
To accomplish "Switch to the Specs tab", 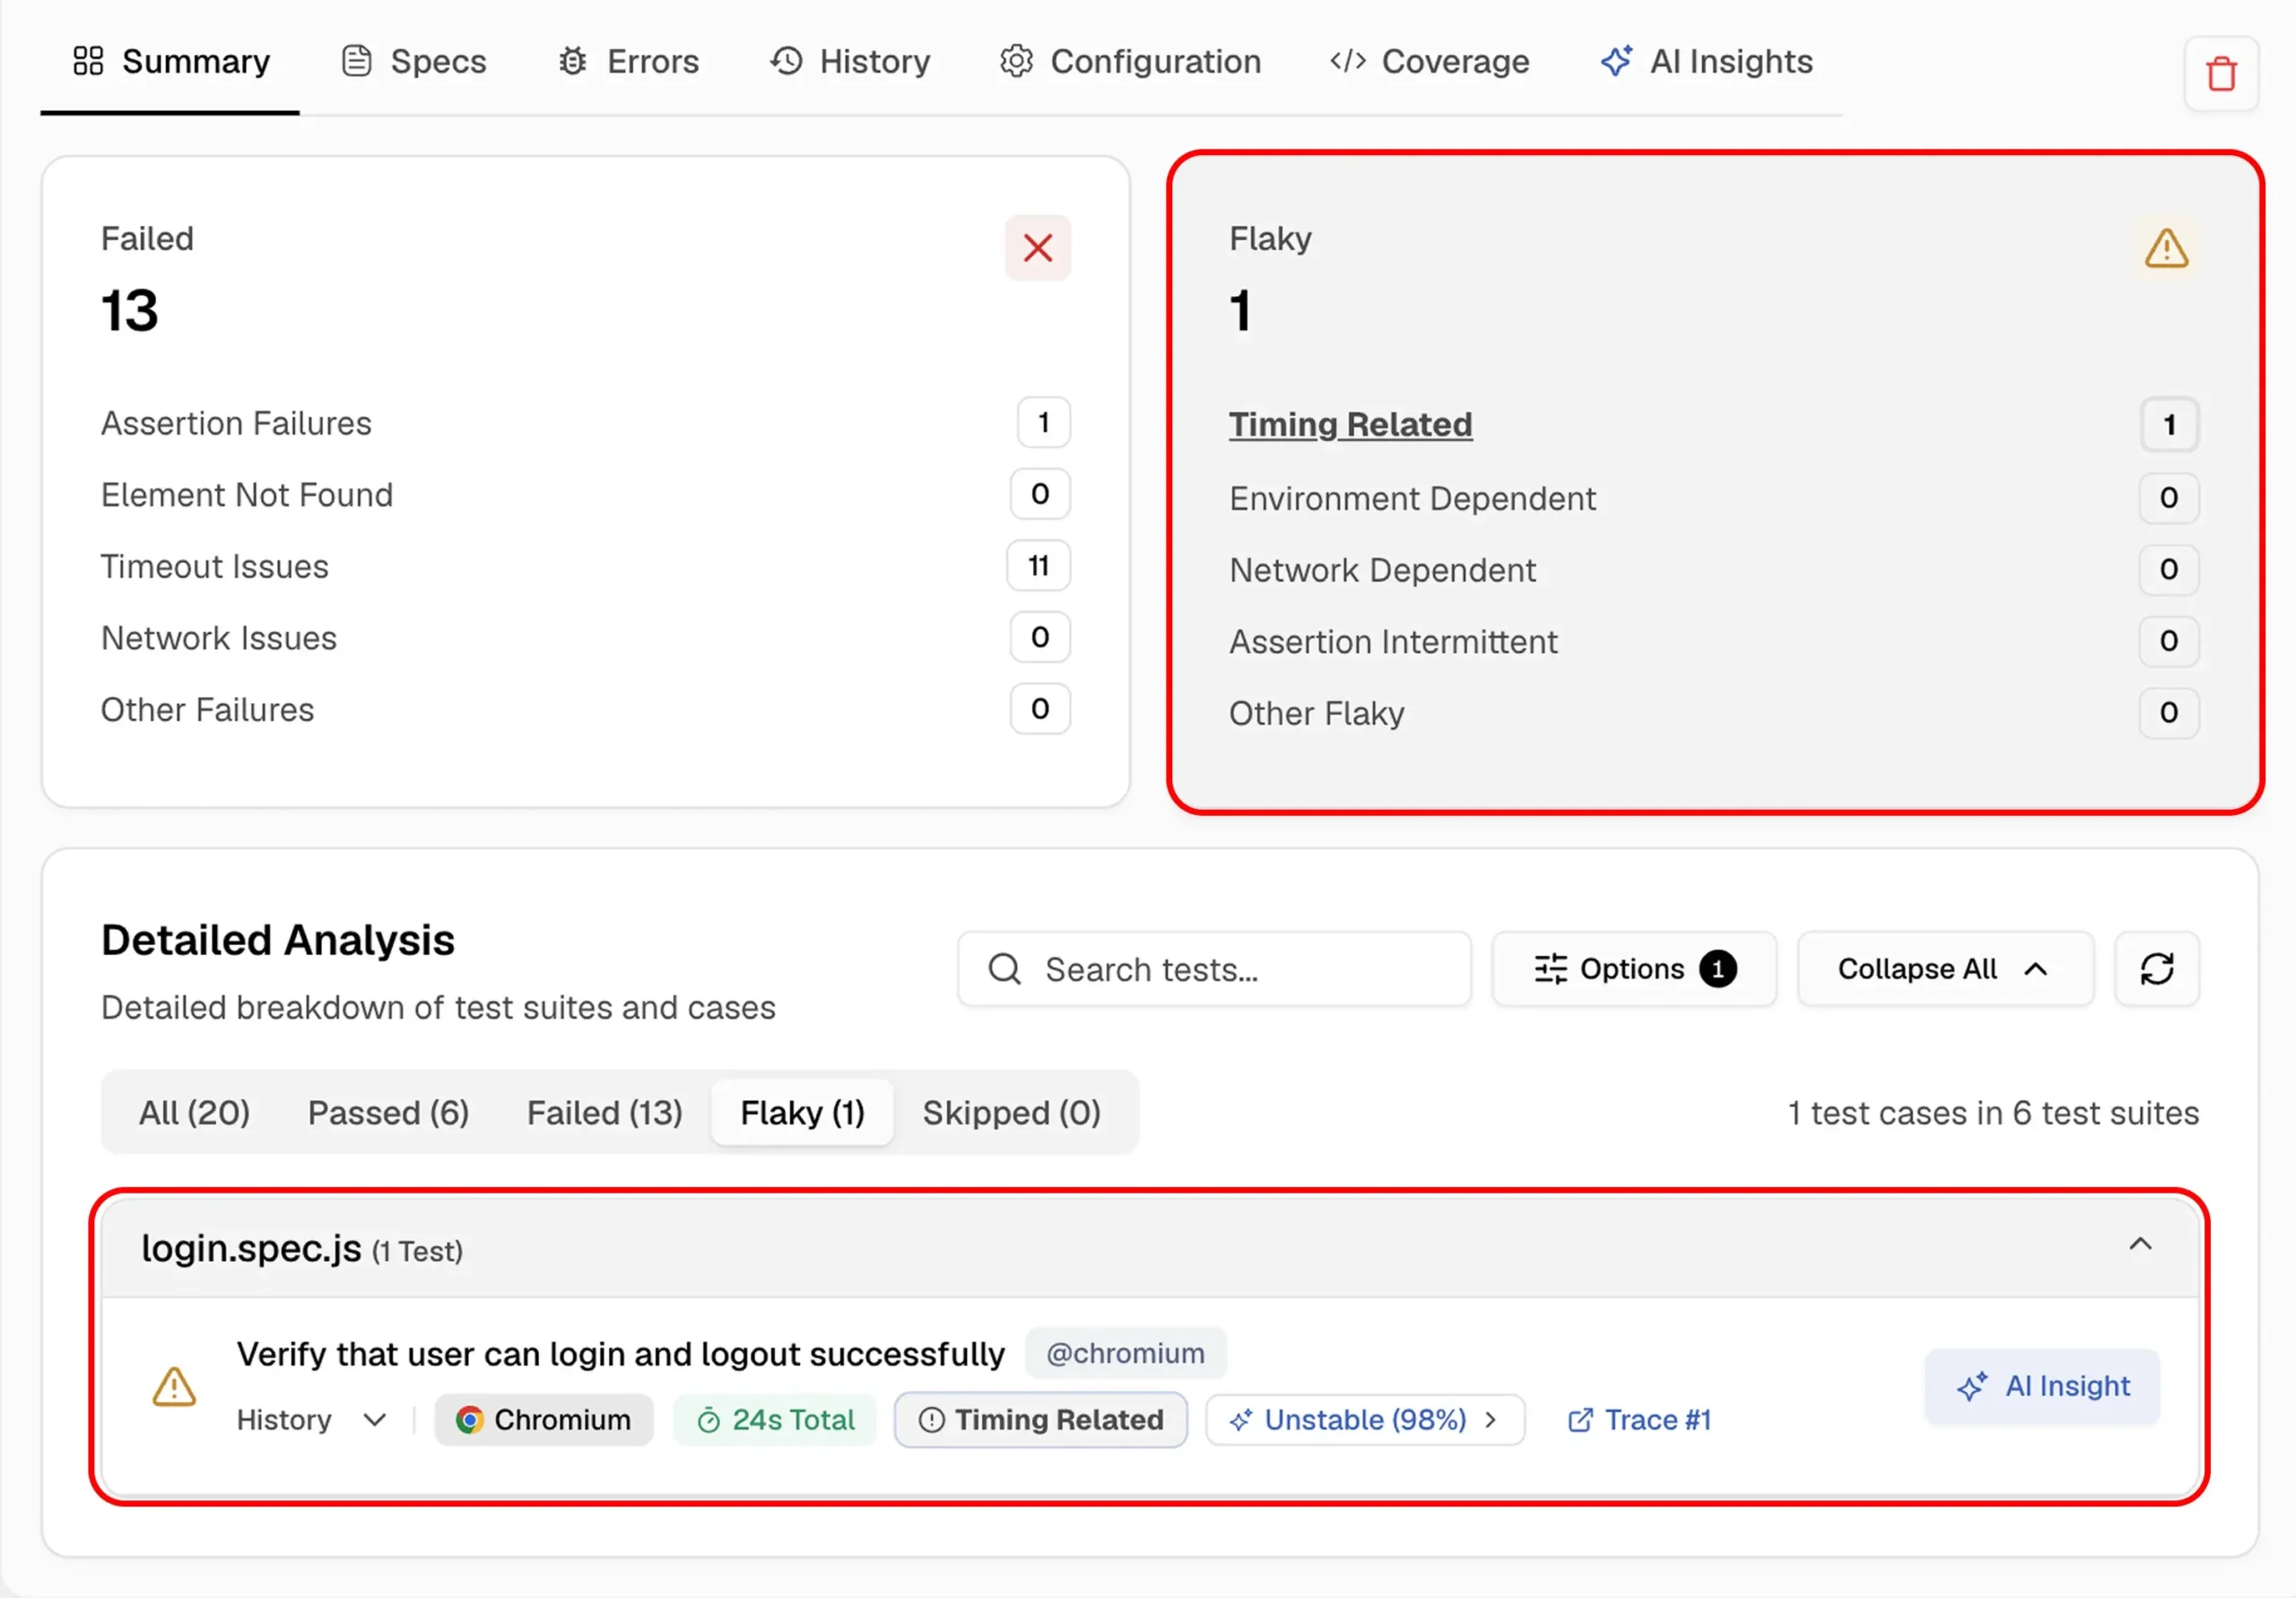I will (x=414, y=62).
